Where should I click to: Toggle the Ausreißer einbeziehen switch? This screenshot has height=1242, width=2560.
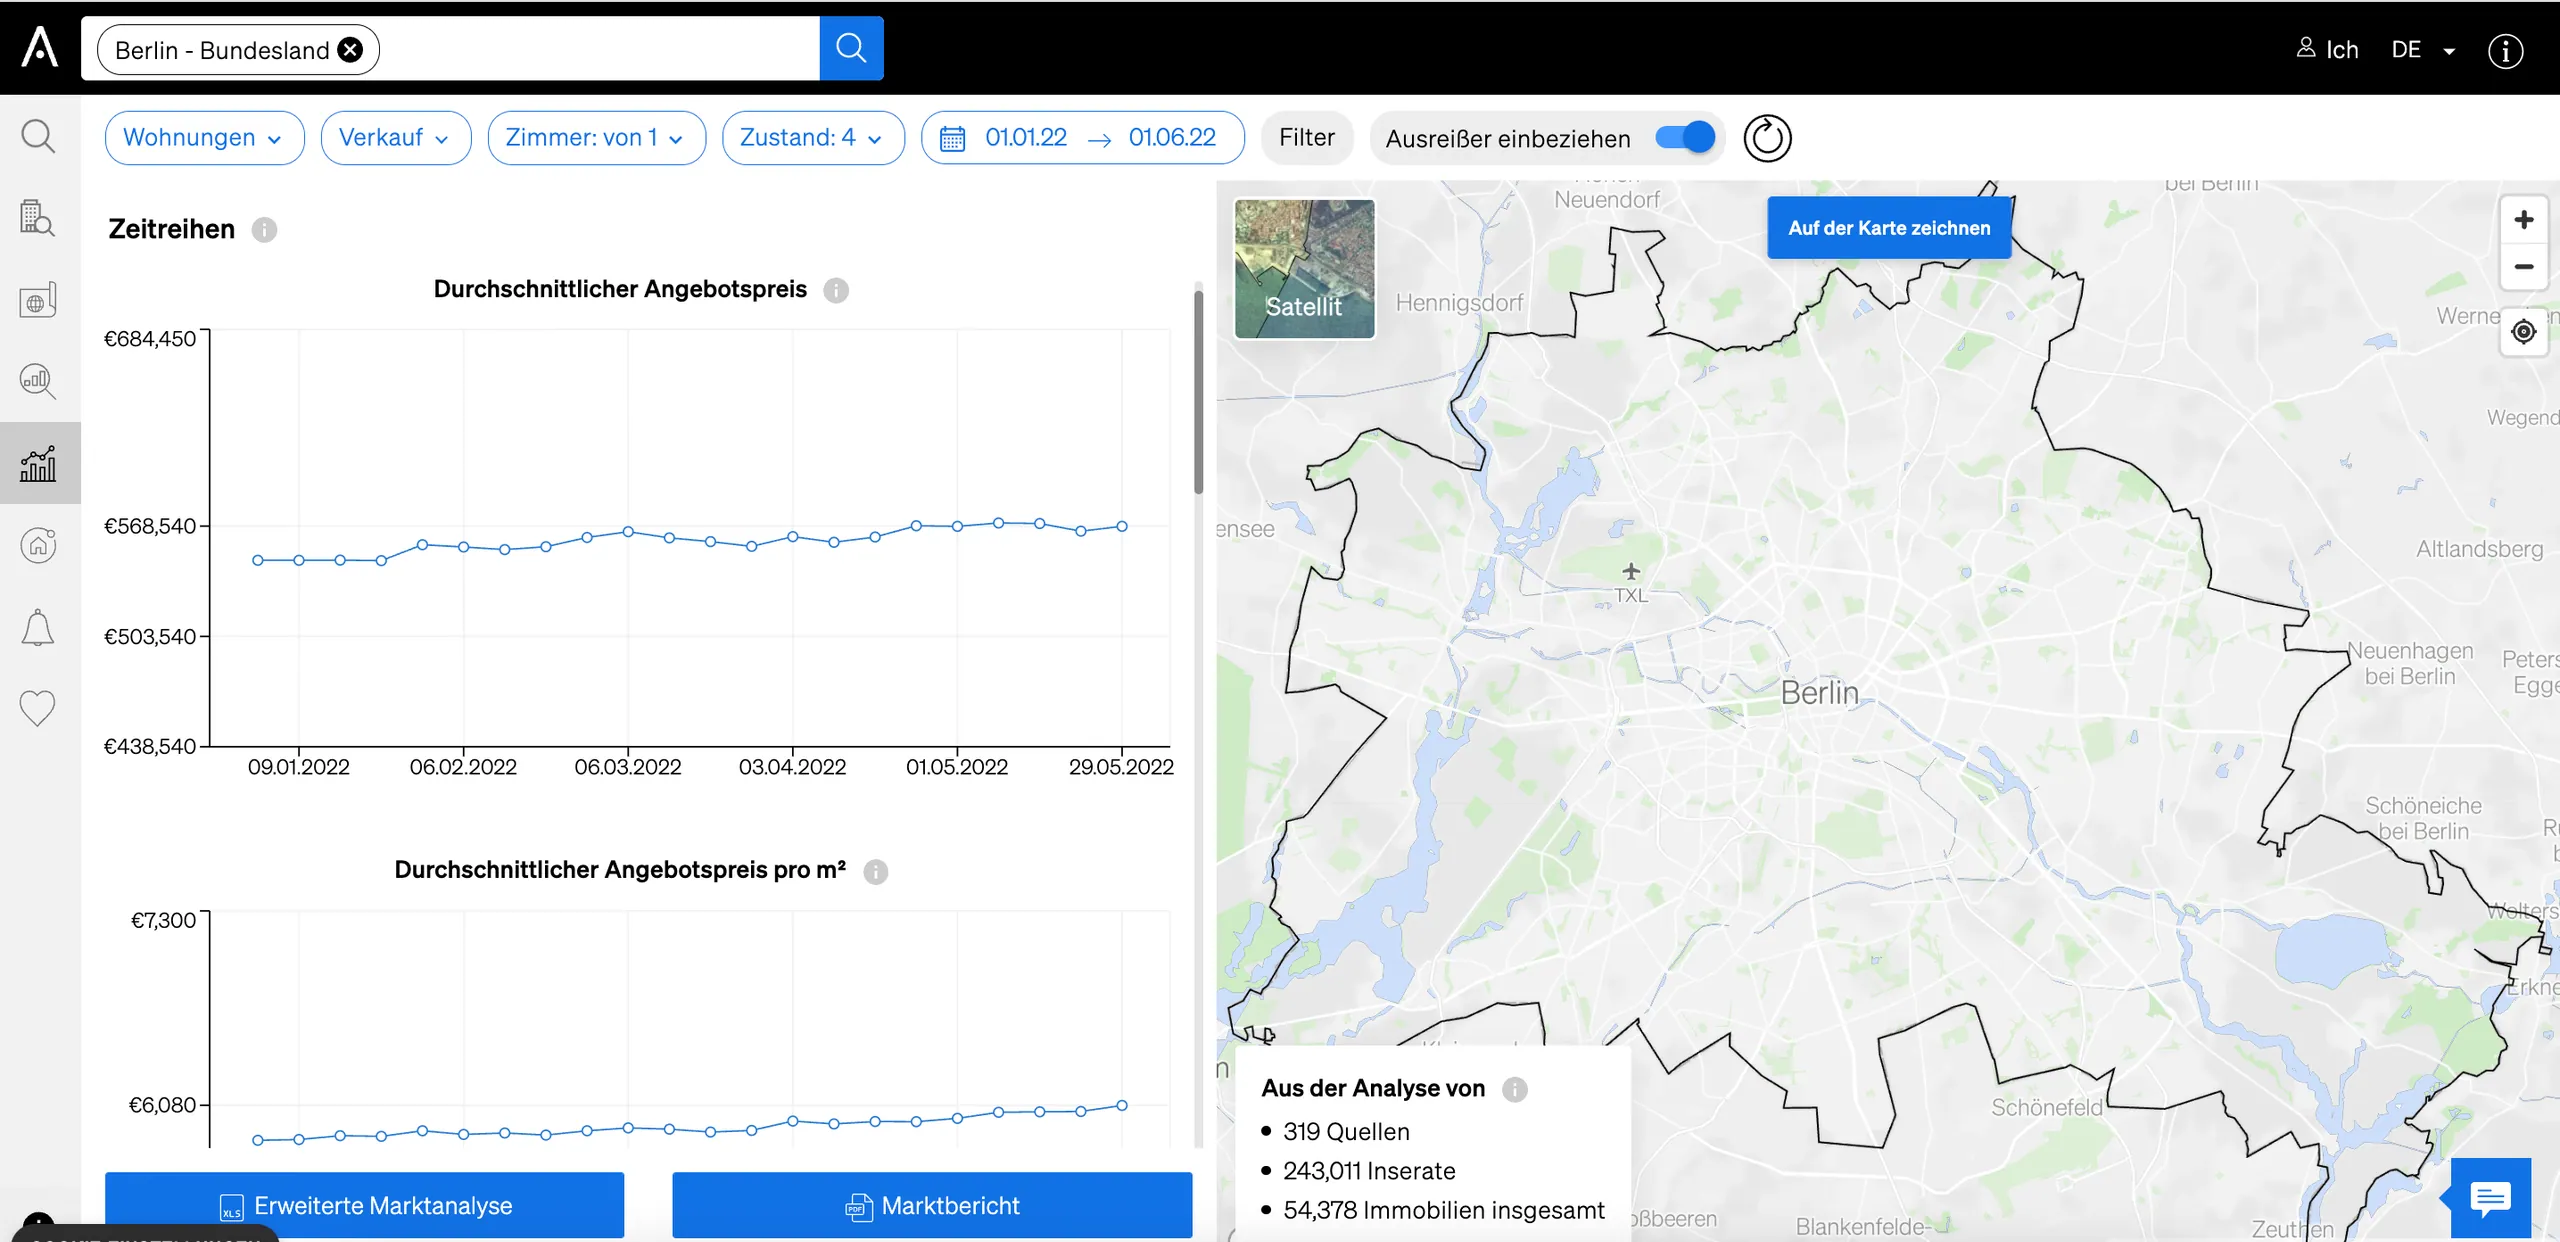point(1685,137)
